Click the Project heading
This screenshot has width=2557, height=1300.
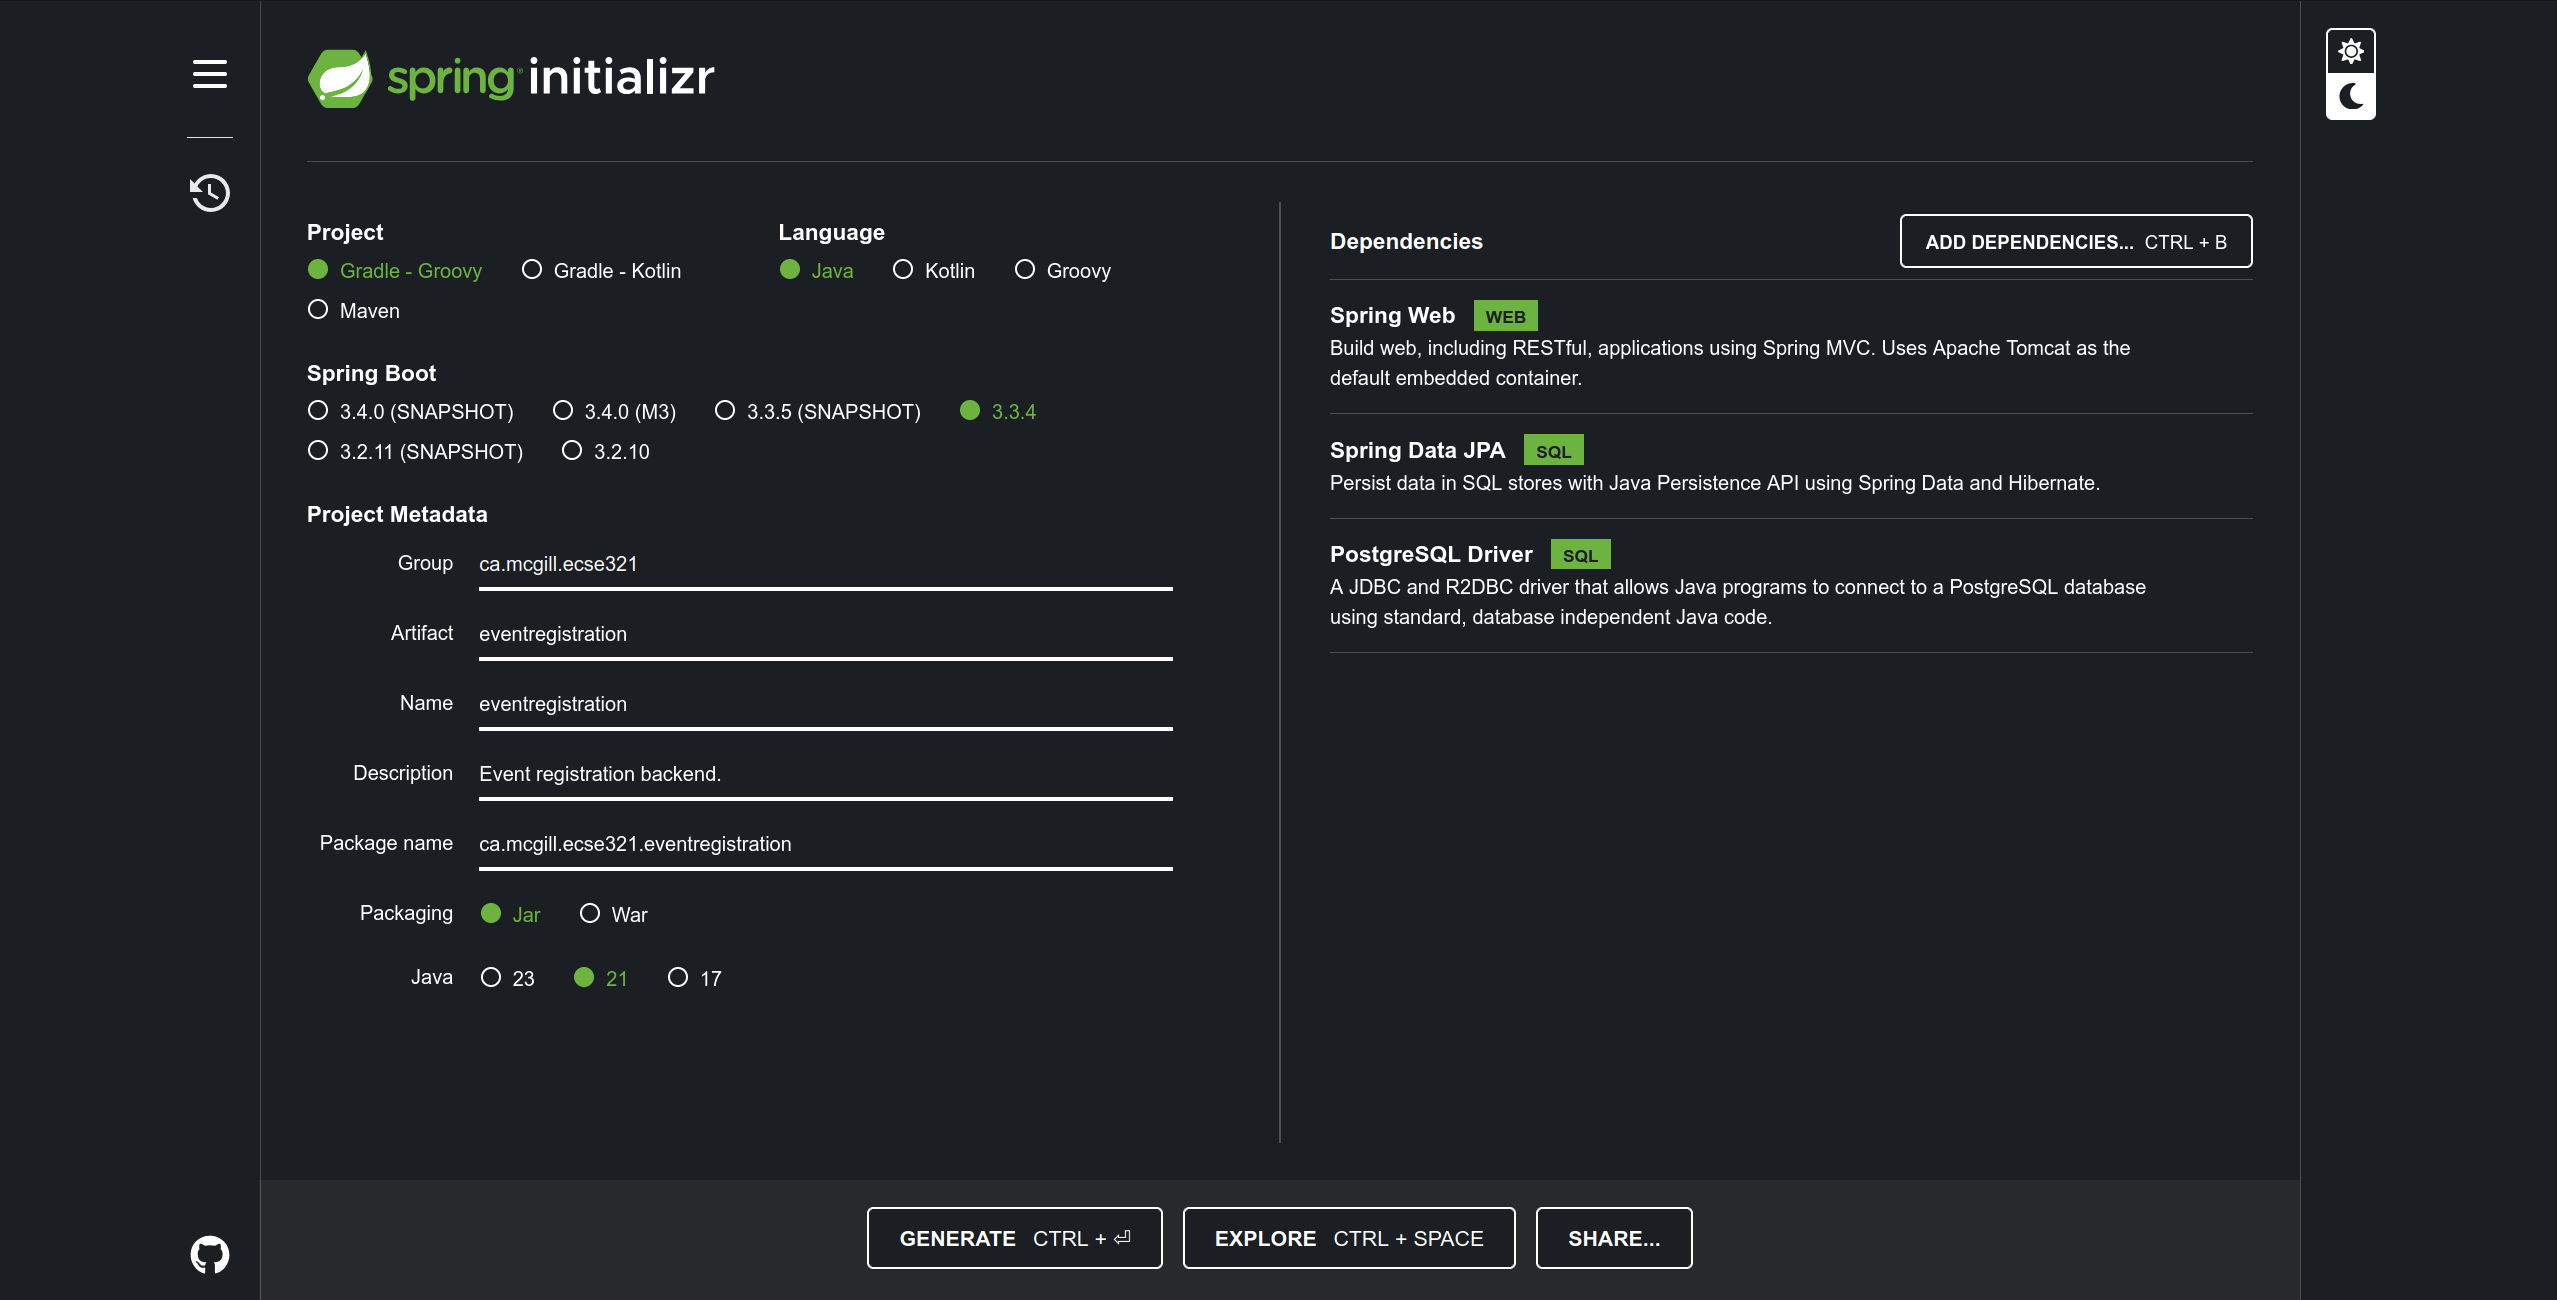[345, 232]
